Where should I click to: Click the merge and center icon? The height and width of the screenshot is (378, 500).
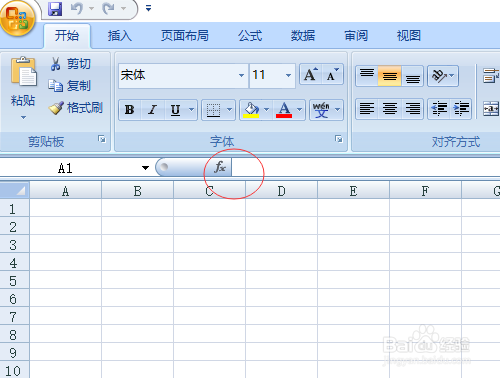click(491, 109)
